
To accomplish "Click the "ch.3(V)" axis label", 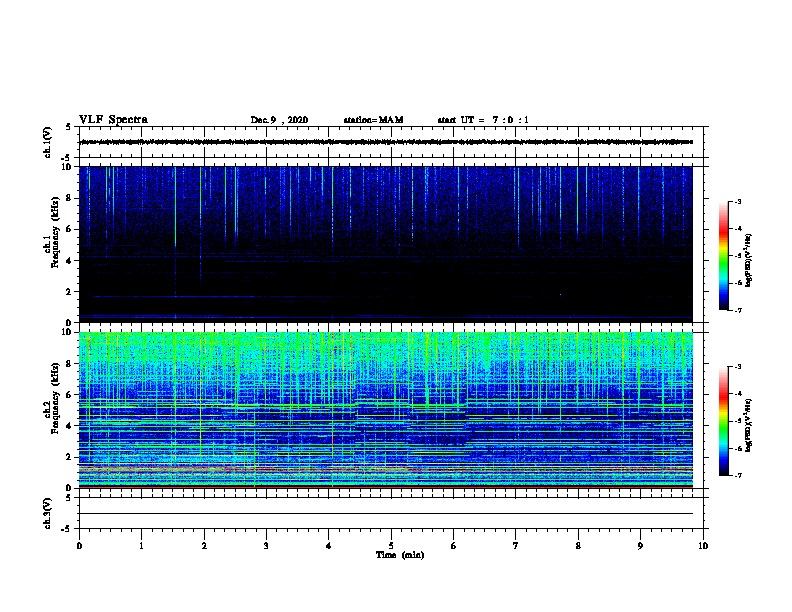I will (x=47, y=513).
